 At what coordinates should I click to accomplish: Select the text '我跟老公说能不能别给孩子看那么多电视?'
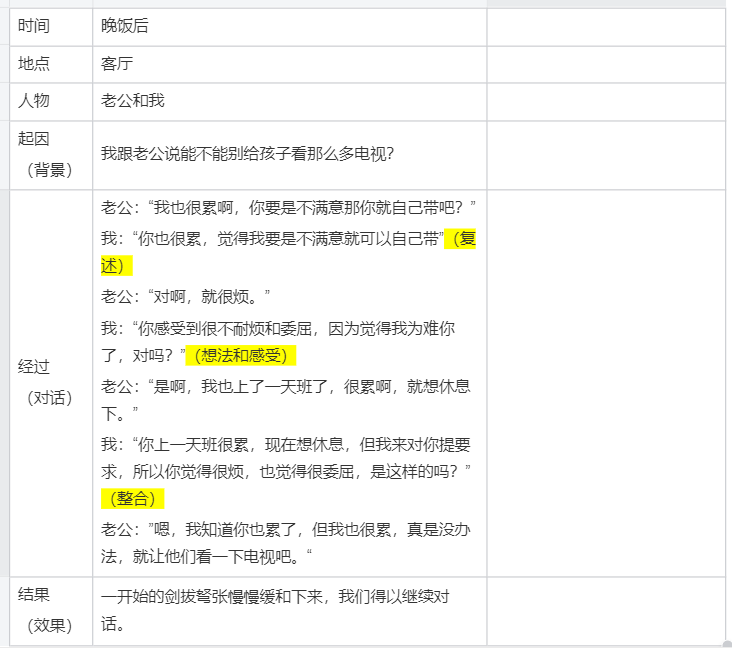(247, 154)
